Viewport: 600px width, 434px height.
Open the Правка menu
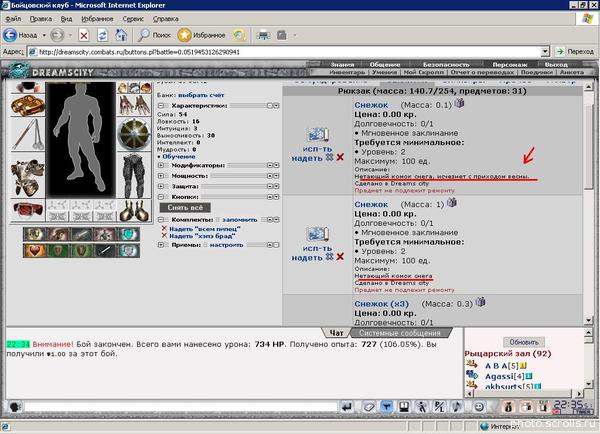point(41,19)
